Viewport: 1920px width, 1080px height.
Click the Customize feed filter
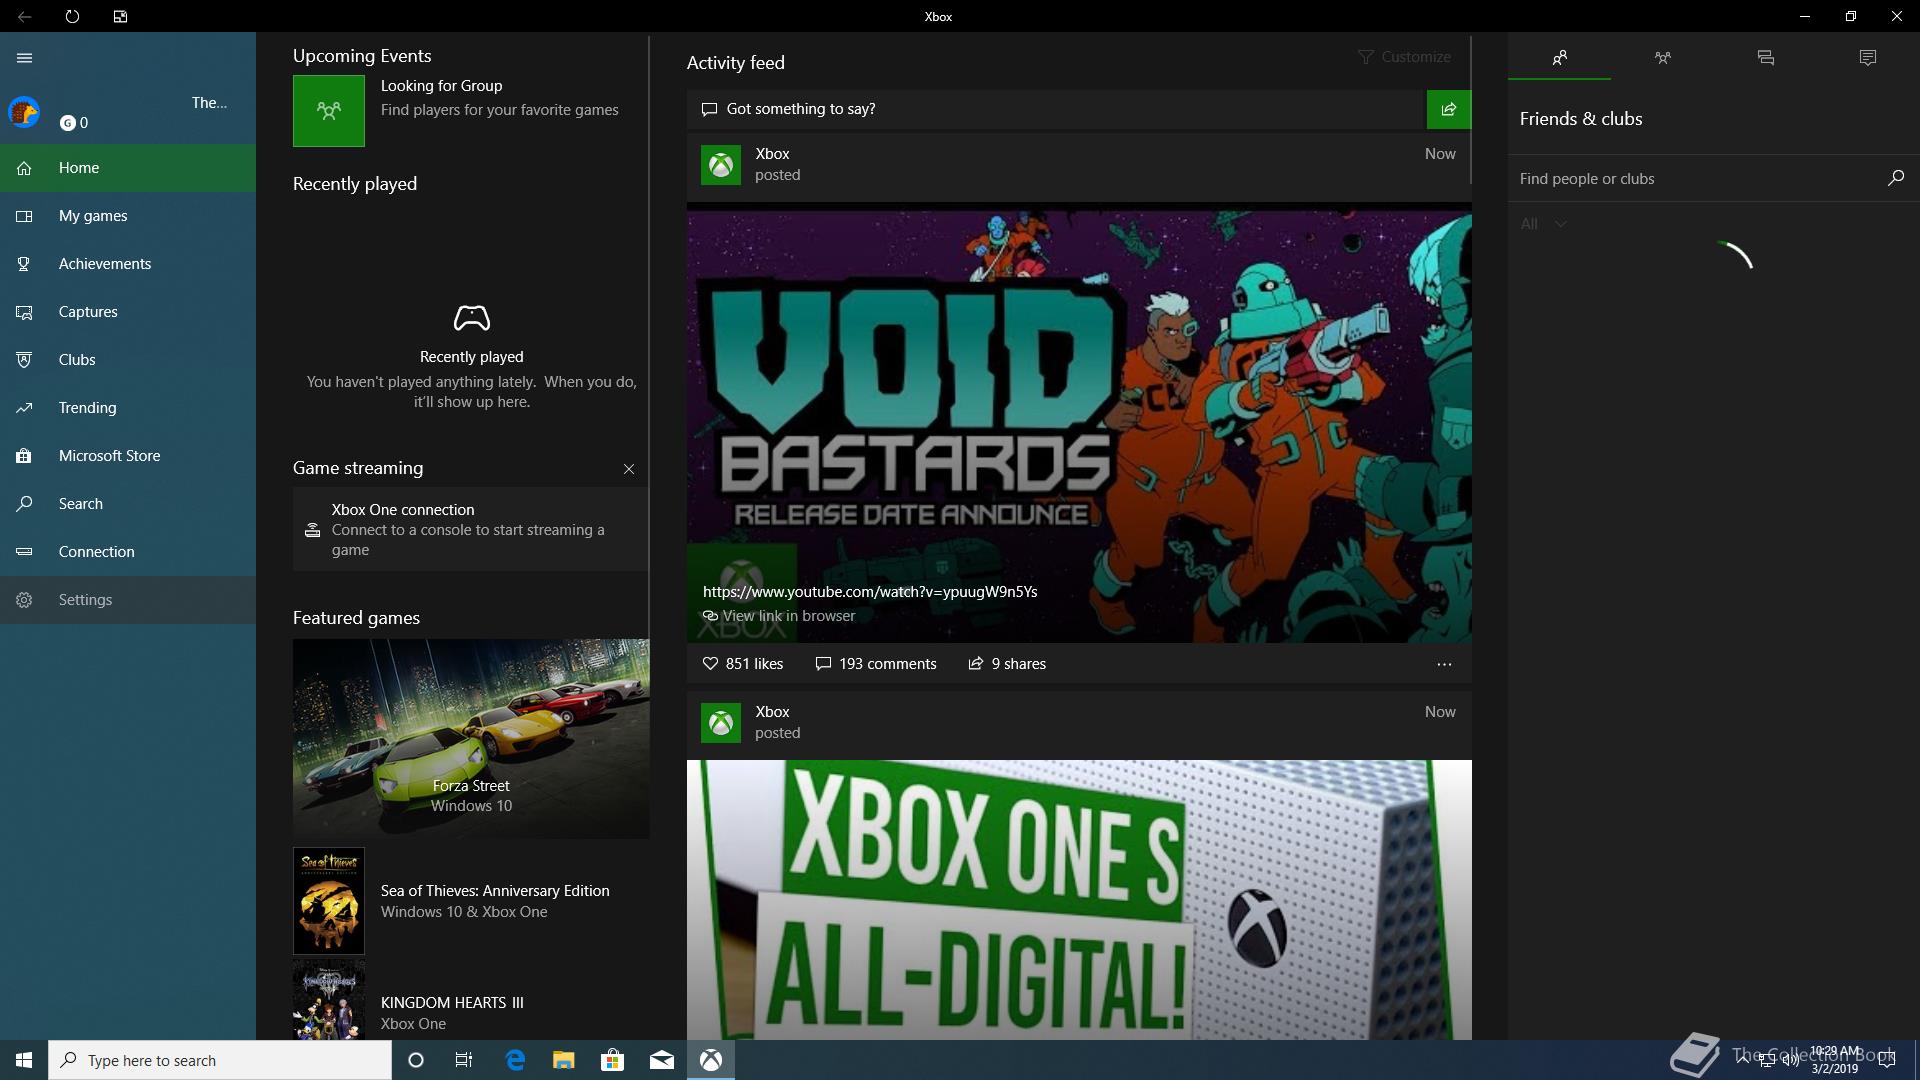click(1404, 57)
